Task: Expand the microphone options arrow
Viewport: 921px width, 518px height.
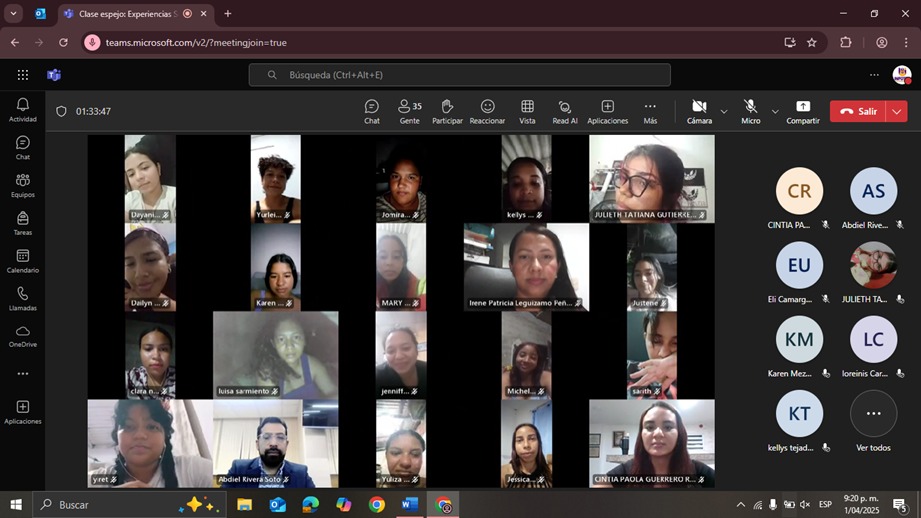Action: pos(775,111)
